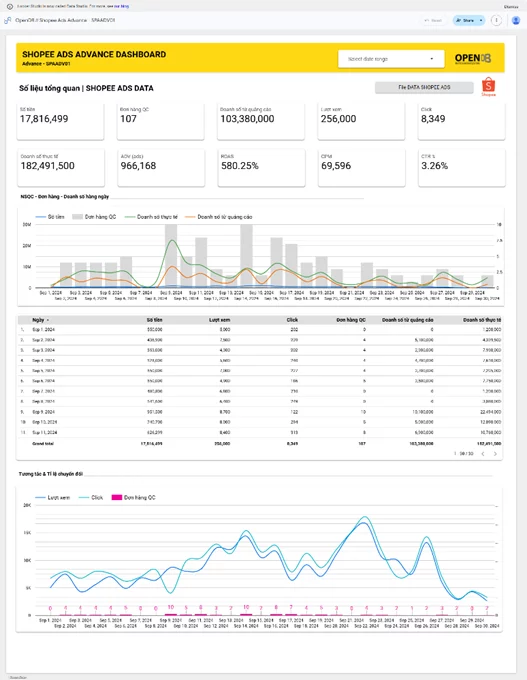Screen dimensions: 527x680
Task: Sort the table by the Ngày column header
Action: (x=38, y=320)
